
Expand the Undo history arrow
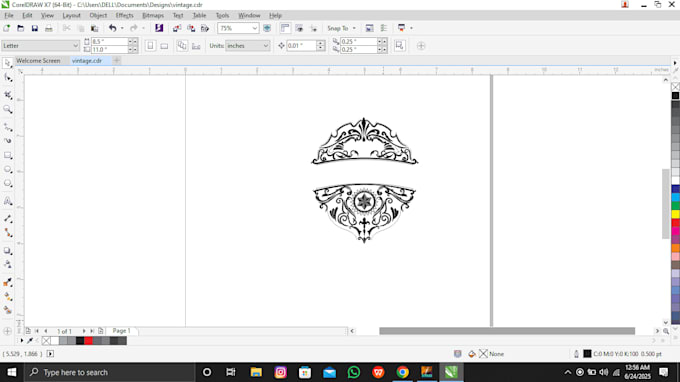122,28
